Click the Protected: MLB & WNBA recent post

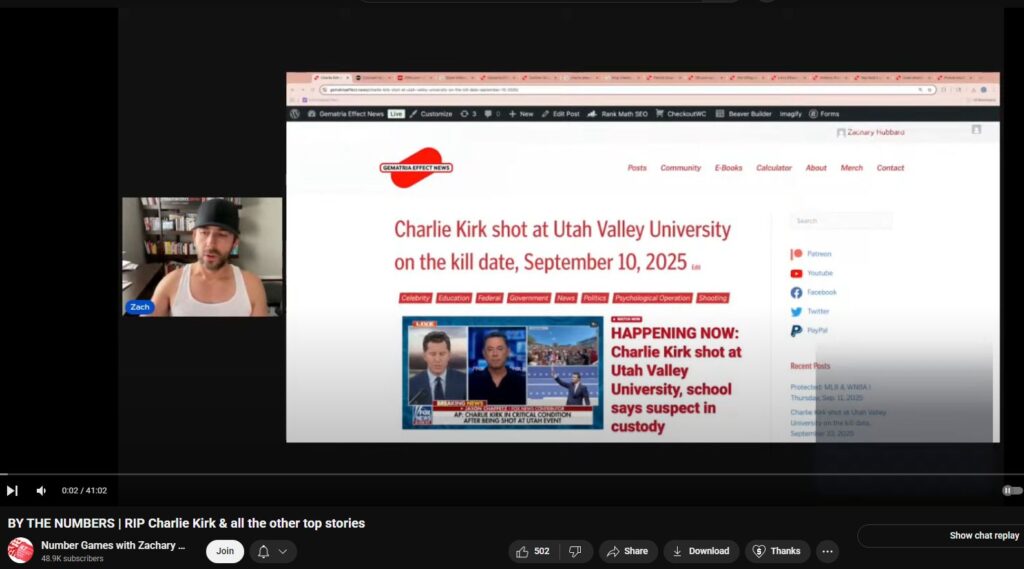[830, 392]
